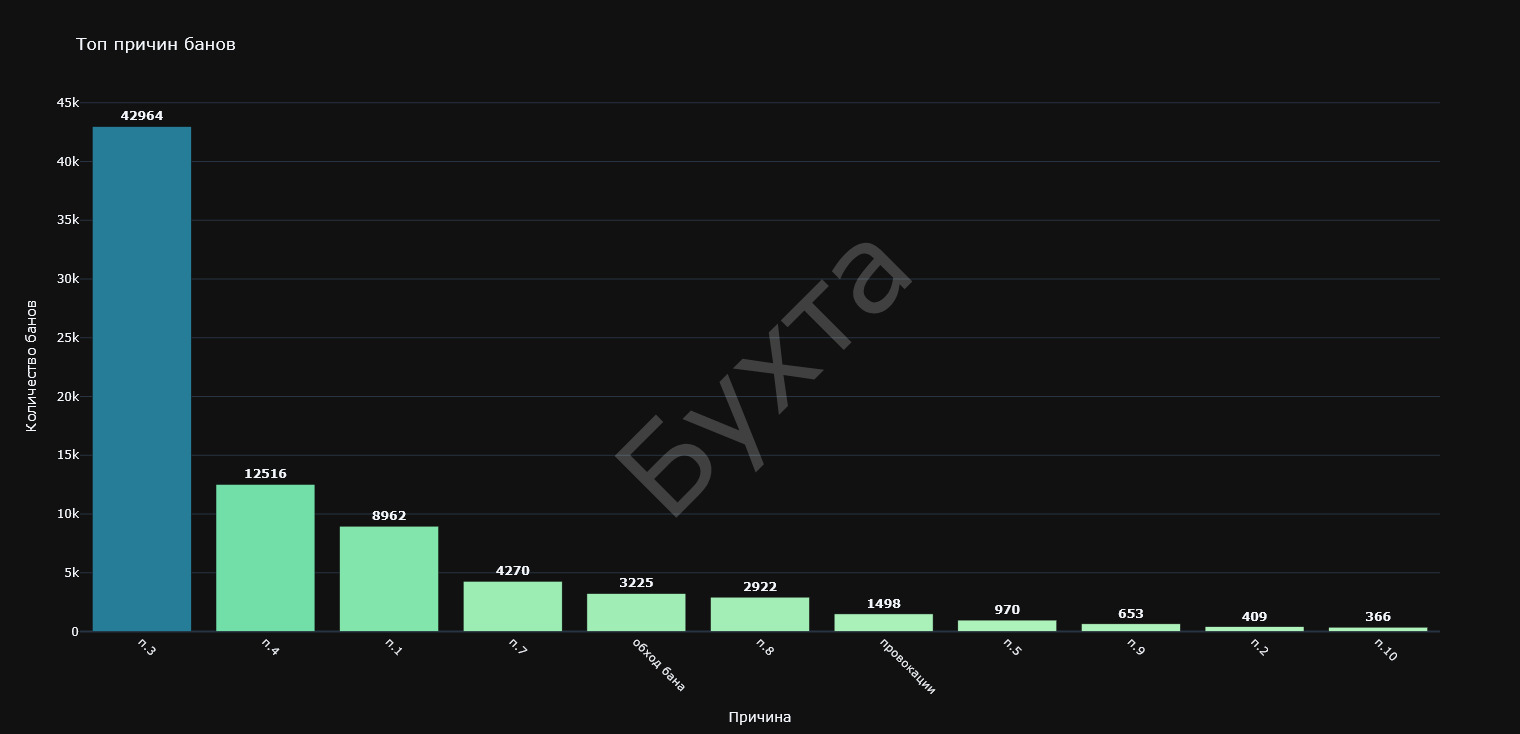Click the tallest bar for п.3
The image size is (1520, 734).
142,379
